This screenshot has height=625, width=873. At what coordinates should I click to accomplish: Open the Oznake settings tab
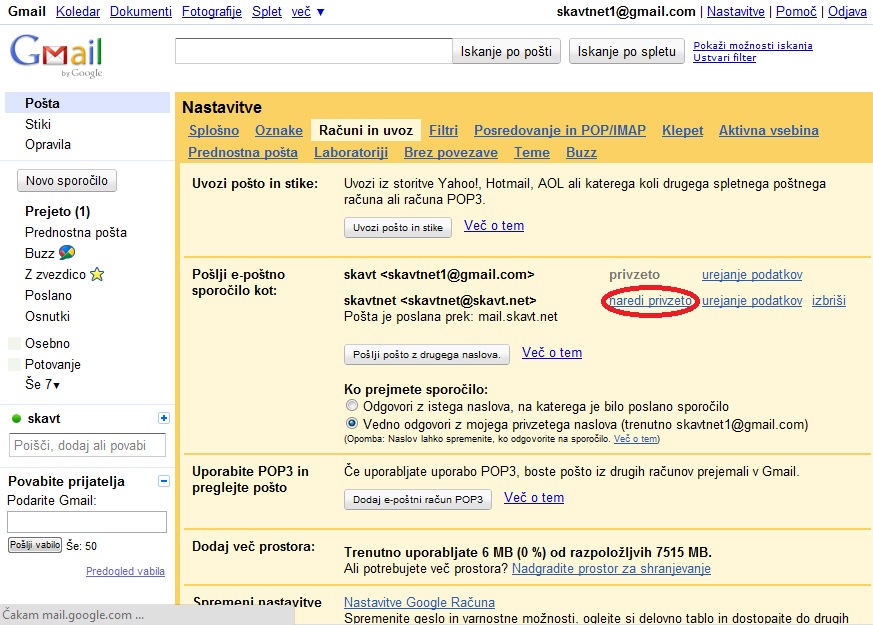point(279,130)
